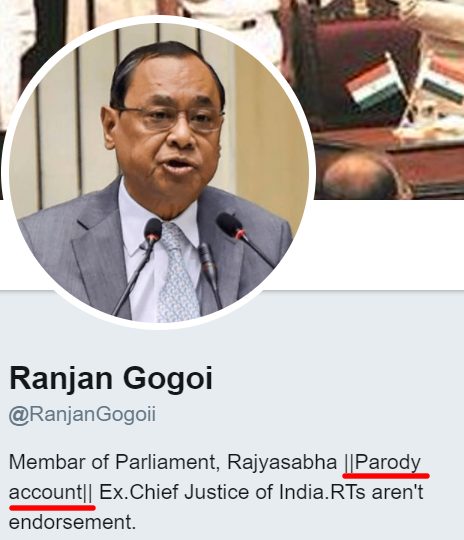
Task: Click the word Rajyasabha in the bio
Action: point(282,463)
